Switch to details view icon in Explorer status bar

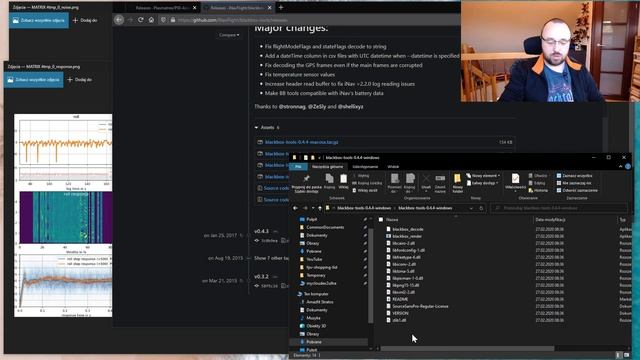pos(619,355)
